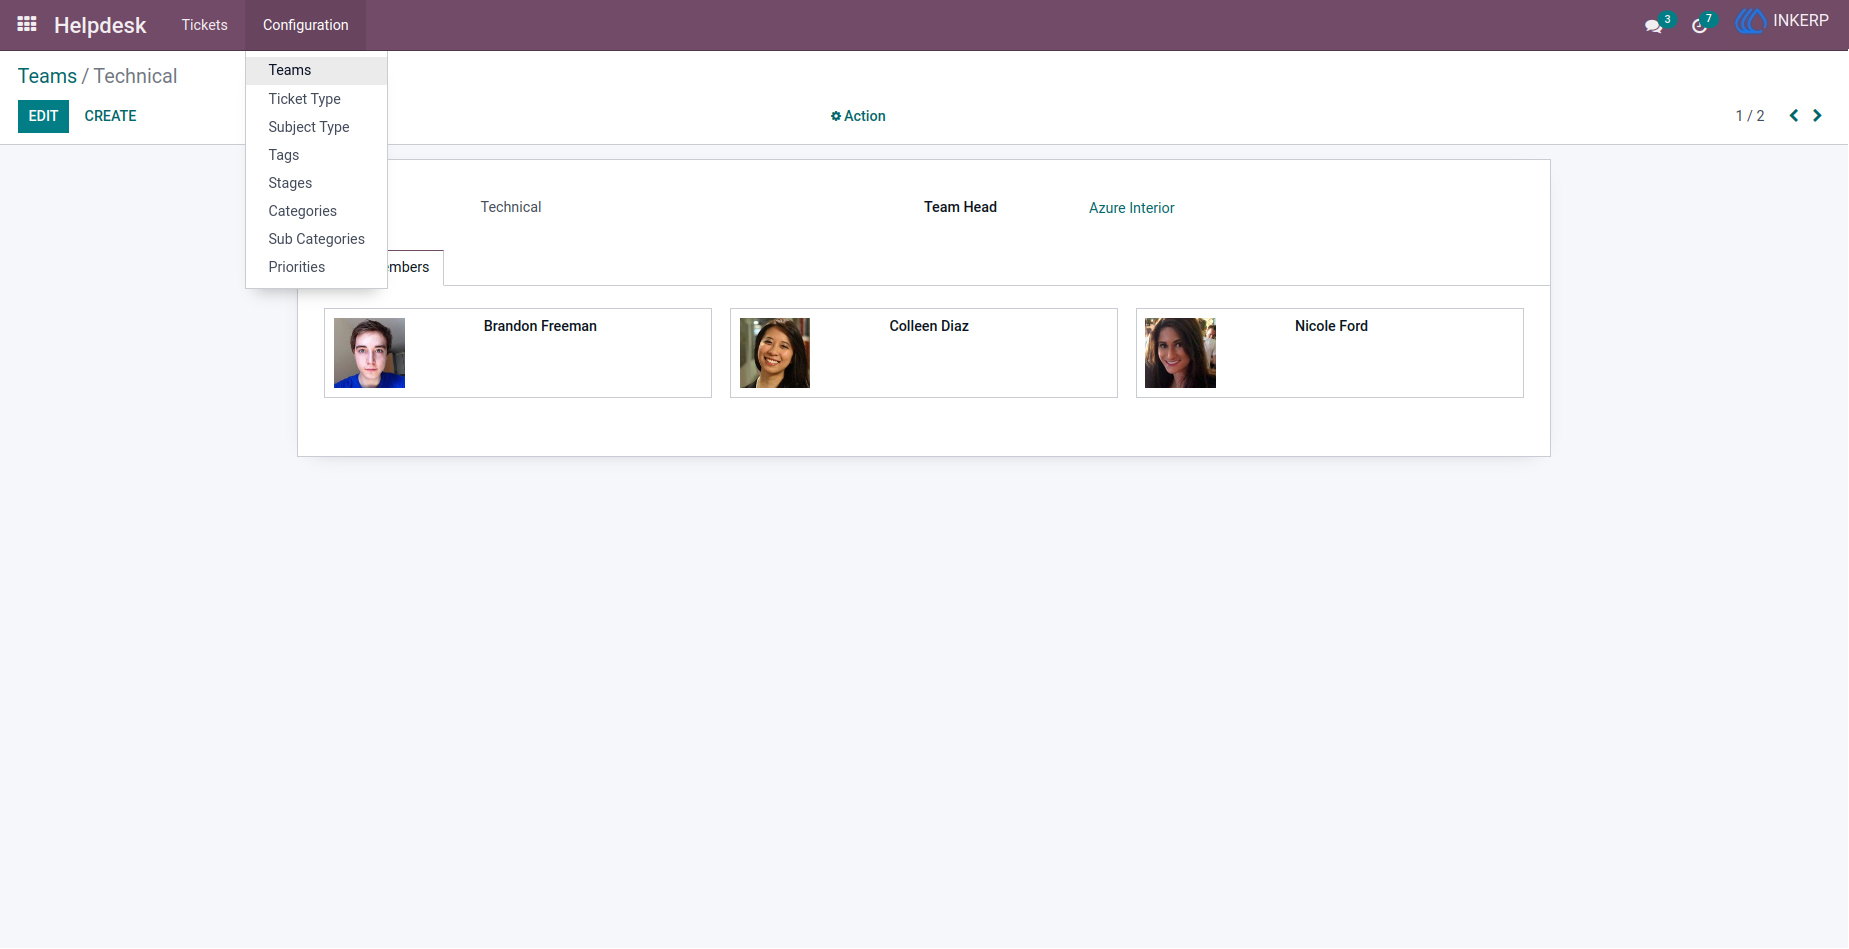Select Priorities menu entry
The height and width of the screenshot is (949, 1849).
316,267
